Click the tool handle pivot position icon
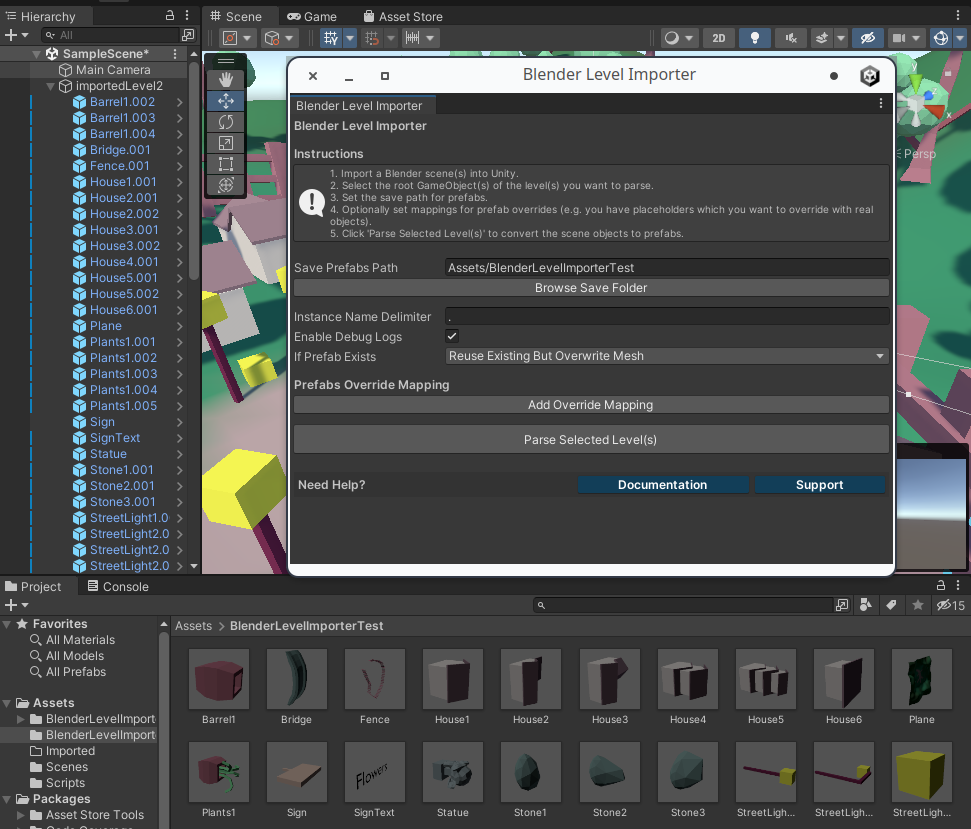The image size is (971, 829). click(230, 38)
